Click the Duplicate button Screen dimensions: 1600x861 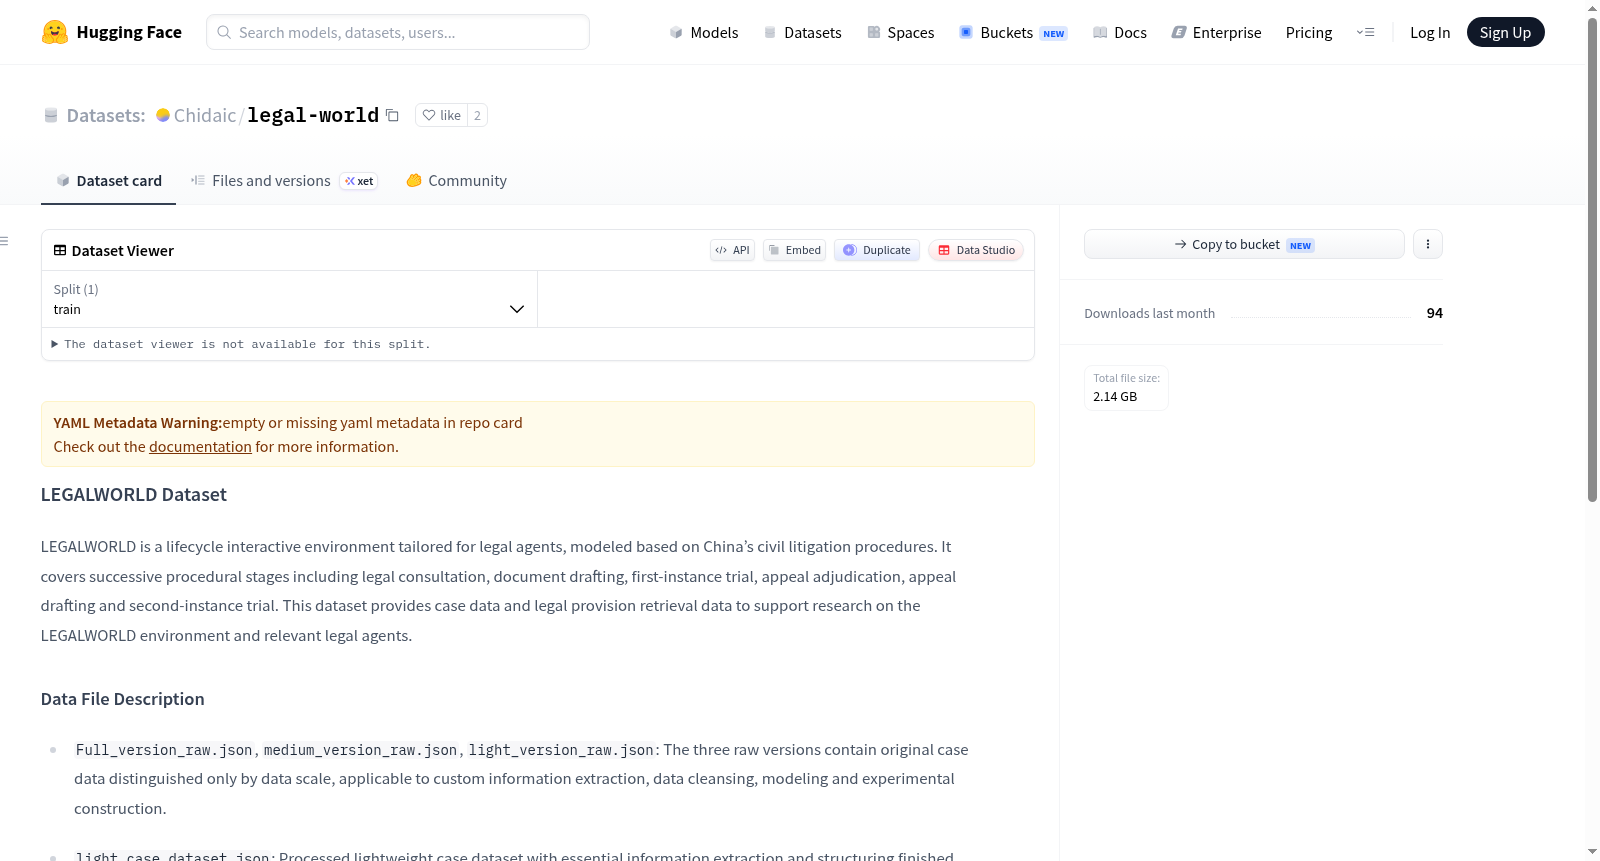[877, 250]
